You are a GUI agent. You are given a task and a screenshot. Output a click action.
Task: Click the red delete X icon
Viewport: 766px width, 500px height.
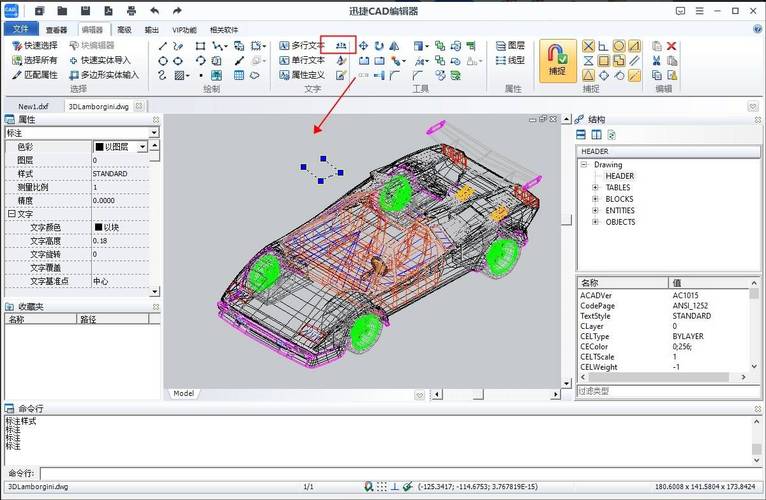point(672,46)
